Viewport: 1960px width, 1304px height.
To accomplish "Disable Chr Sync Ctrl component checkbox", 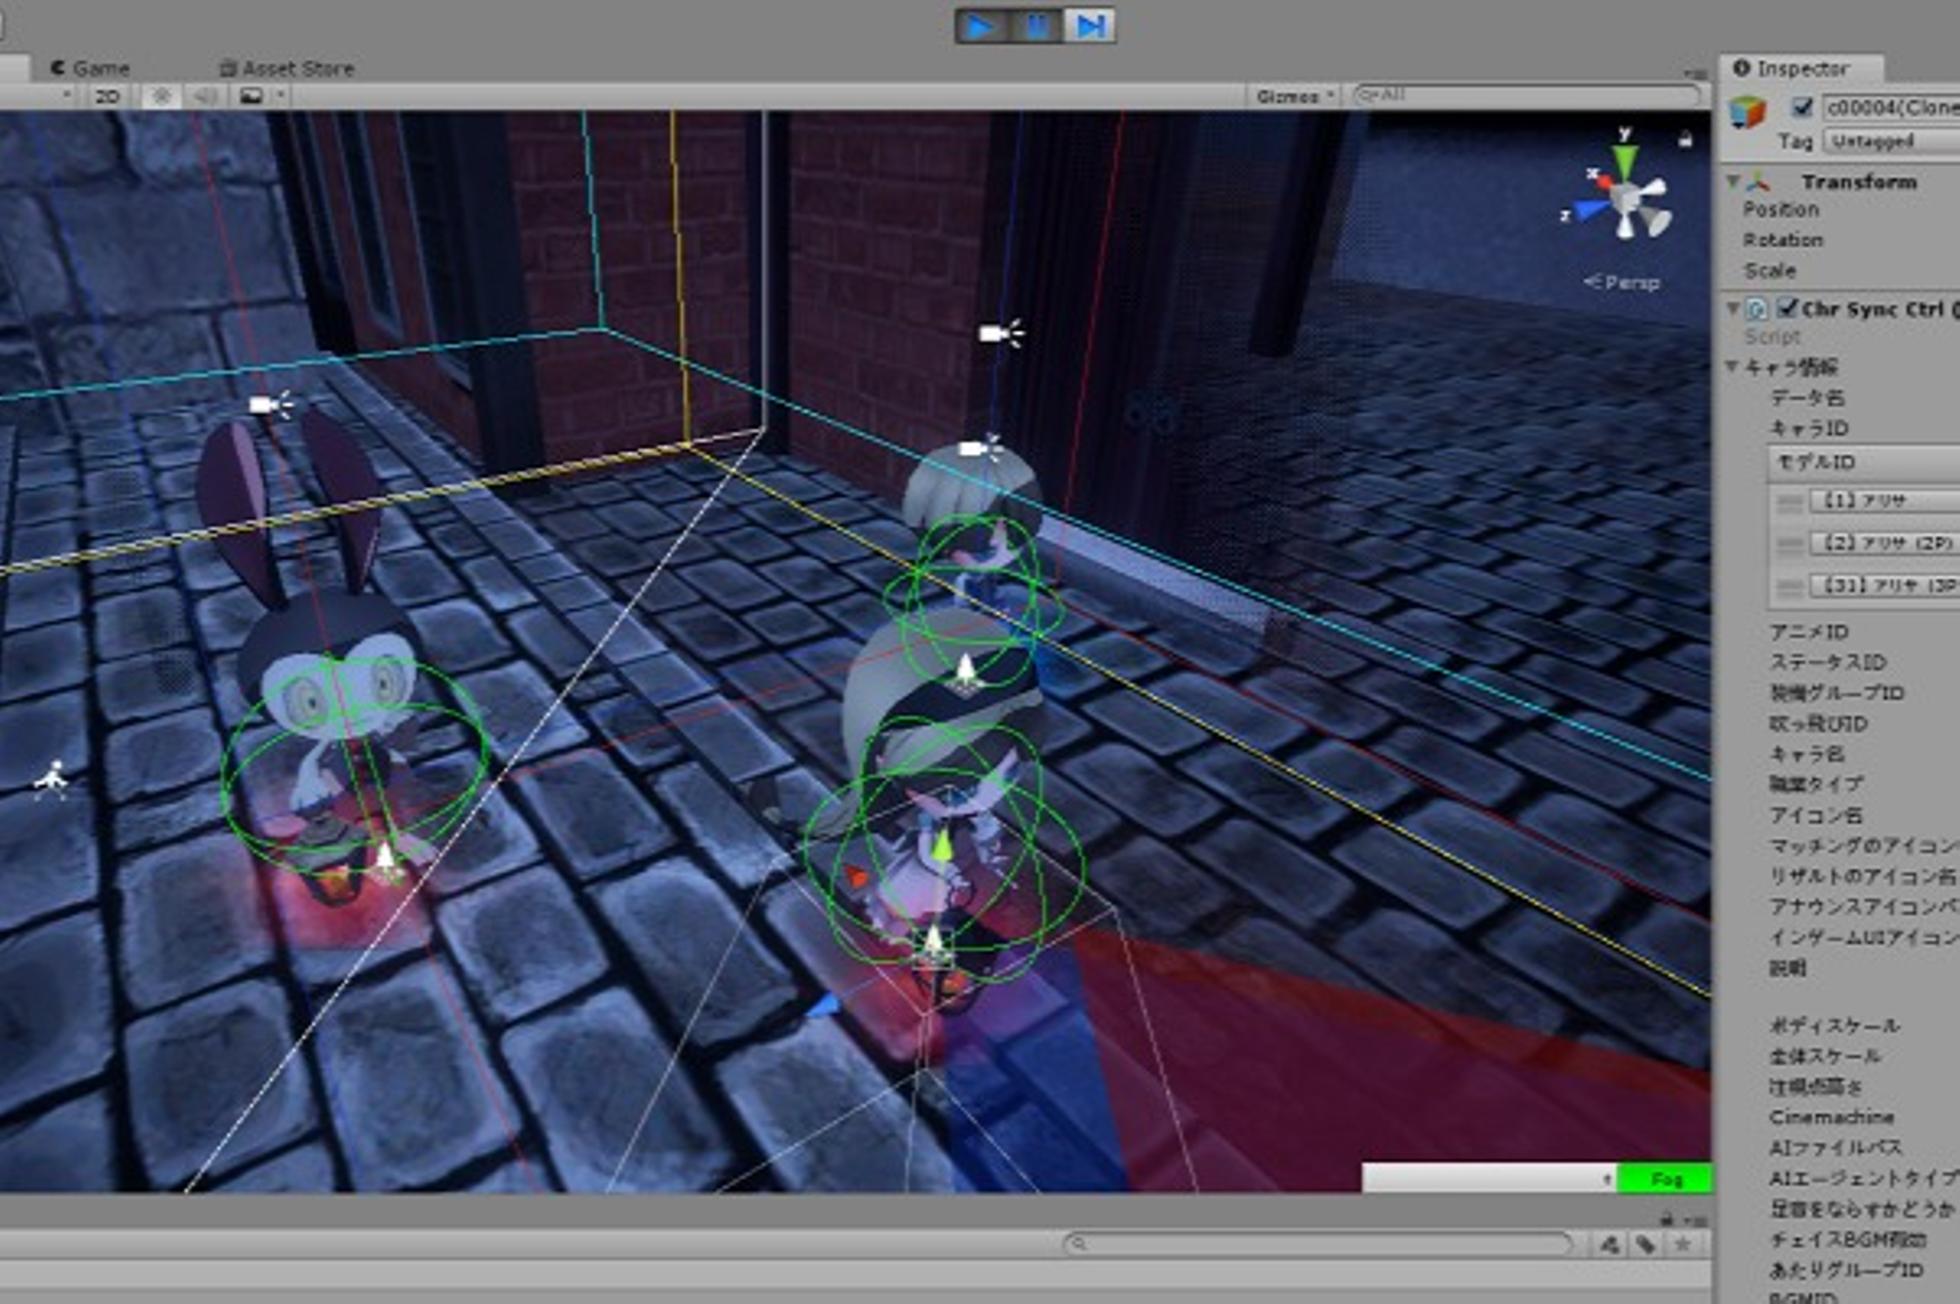I will pyautogui.click(x=1786, y=308).
